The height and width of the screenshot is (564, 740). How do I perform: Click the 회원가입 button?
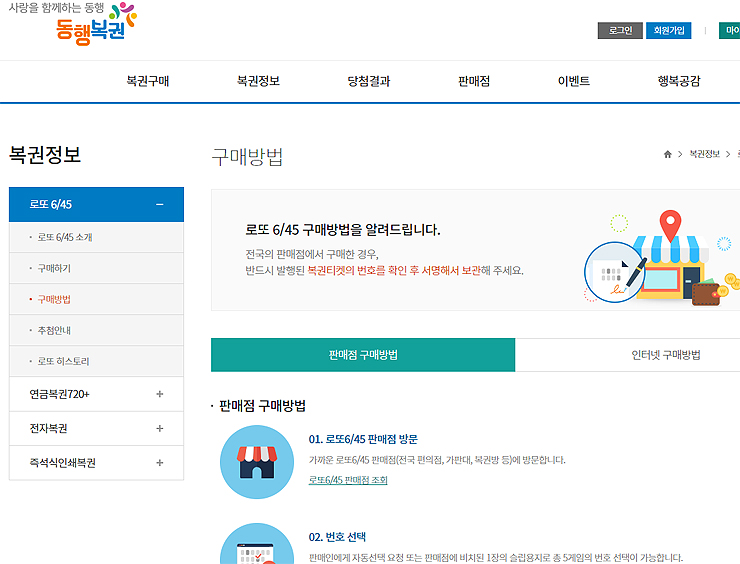pyautogui.click(x=669, y=31)
